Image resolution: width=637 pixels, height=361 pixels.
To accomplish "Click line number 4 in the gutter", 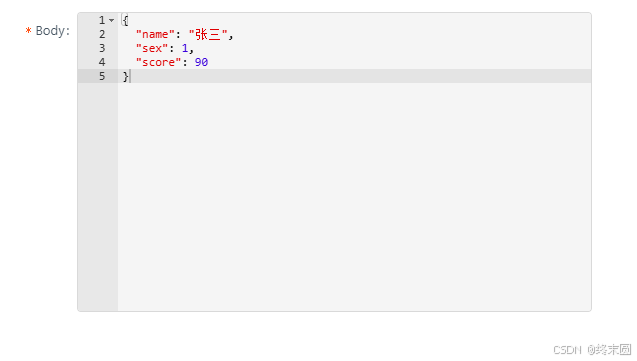I will click(x=102, y=62).
